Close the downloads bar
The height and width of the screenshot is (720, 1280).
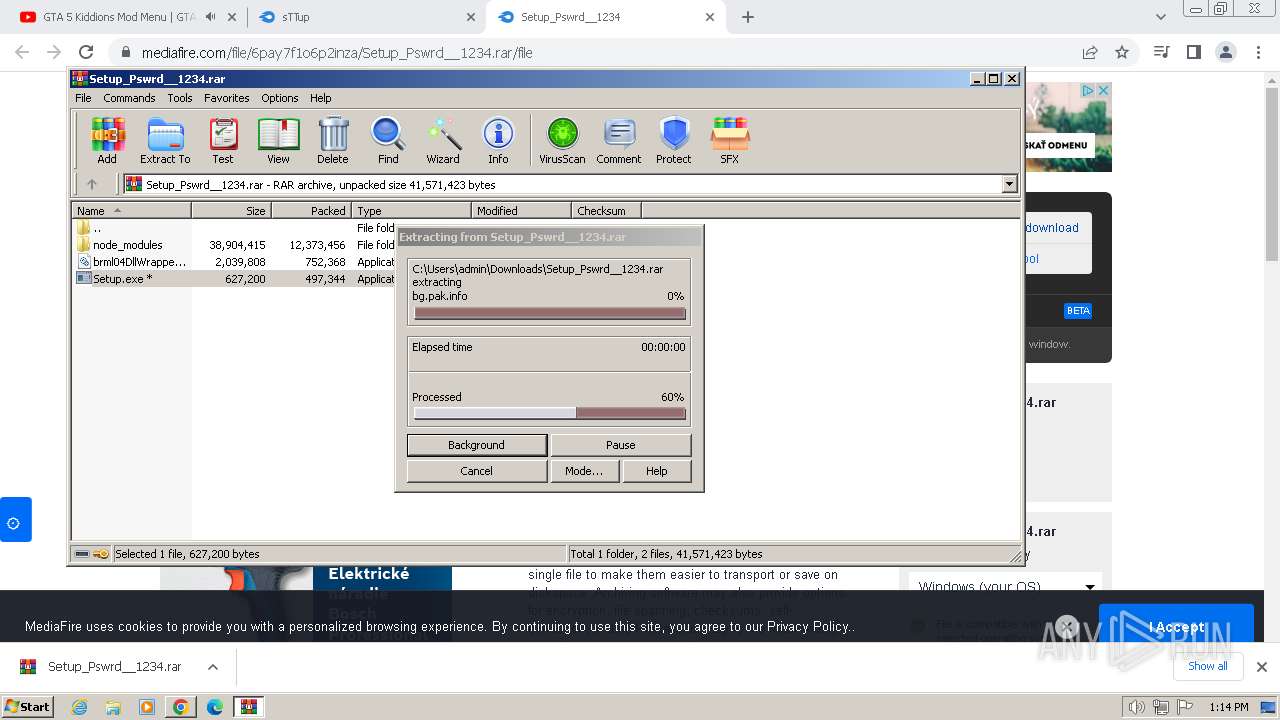click(x=1261, y=666)
